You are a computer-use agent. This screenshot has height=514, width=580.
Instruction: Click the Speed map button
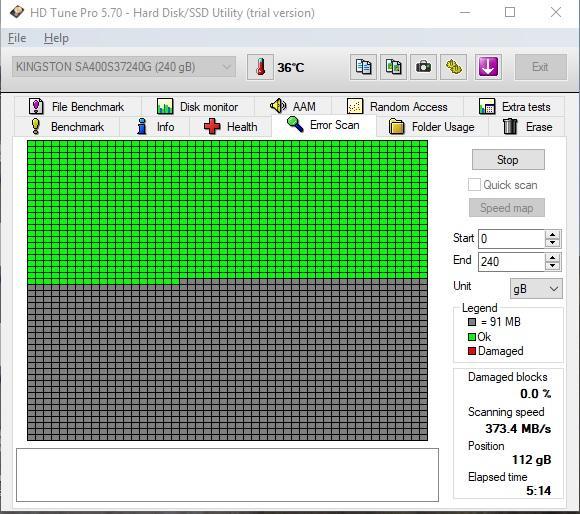coord(507,208)
